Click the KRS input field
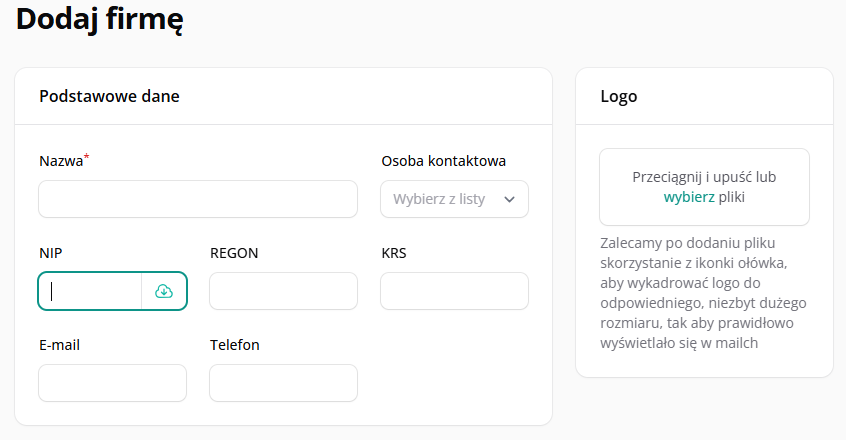The width and height of the screenshot is (846, 440). click(454, 291)
